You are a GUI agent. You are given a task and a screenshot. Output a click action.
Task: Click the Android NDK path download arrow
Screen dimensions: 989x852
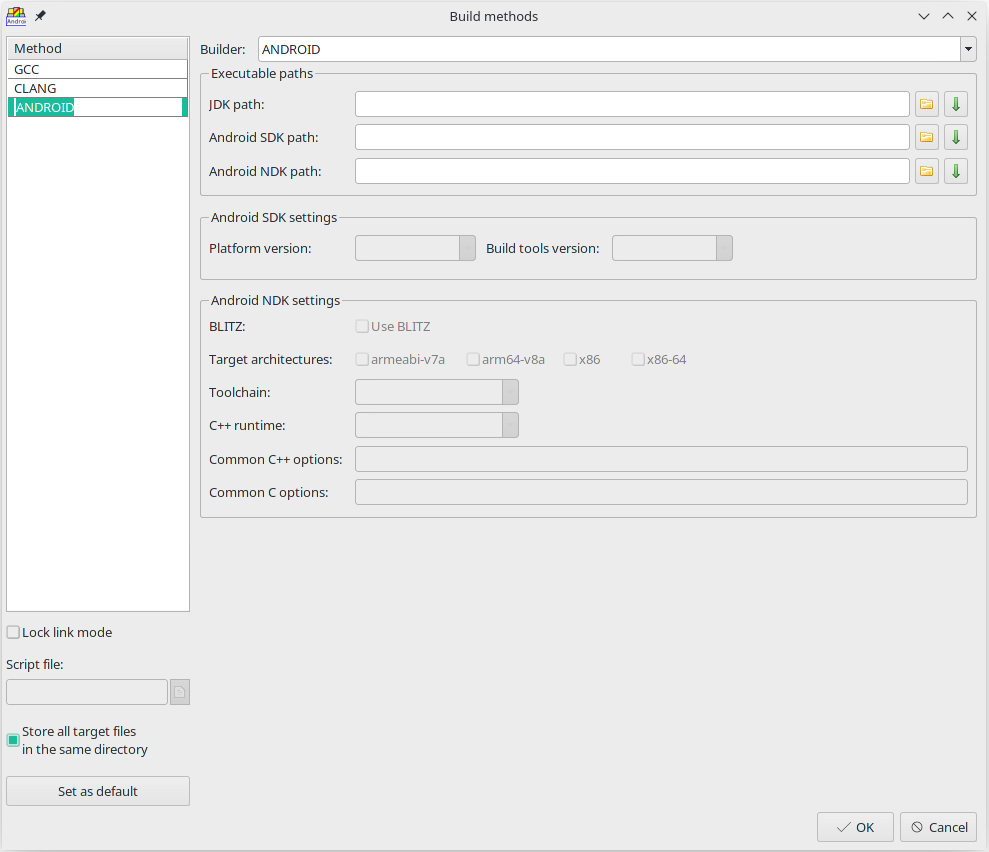pyautogui.click(x=956, y=171)
